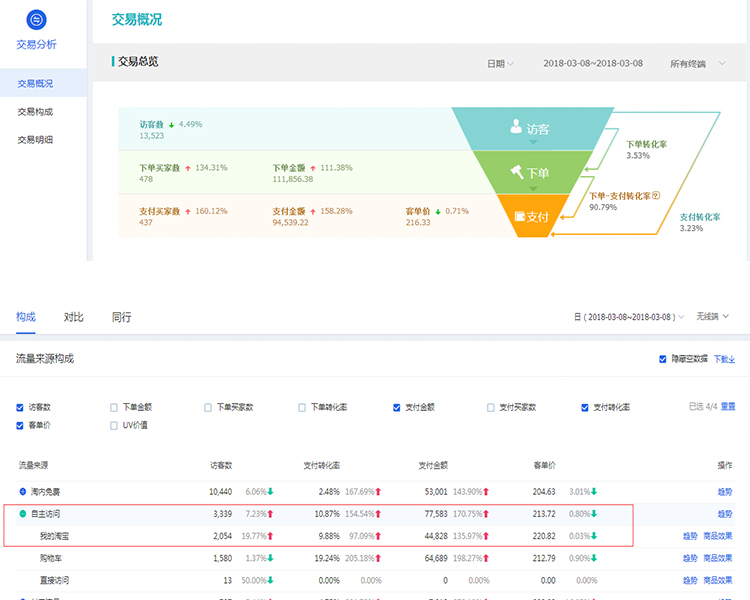Open the 日期 dropdown
The height and width of the screenshot is (600, 750).
(500, 64)
